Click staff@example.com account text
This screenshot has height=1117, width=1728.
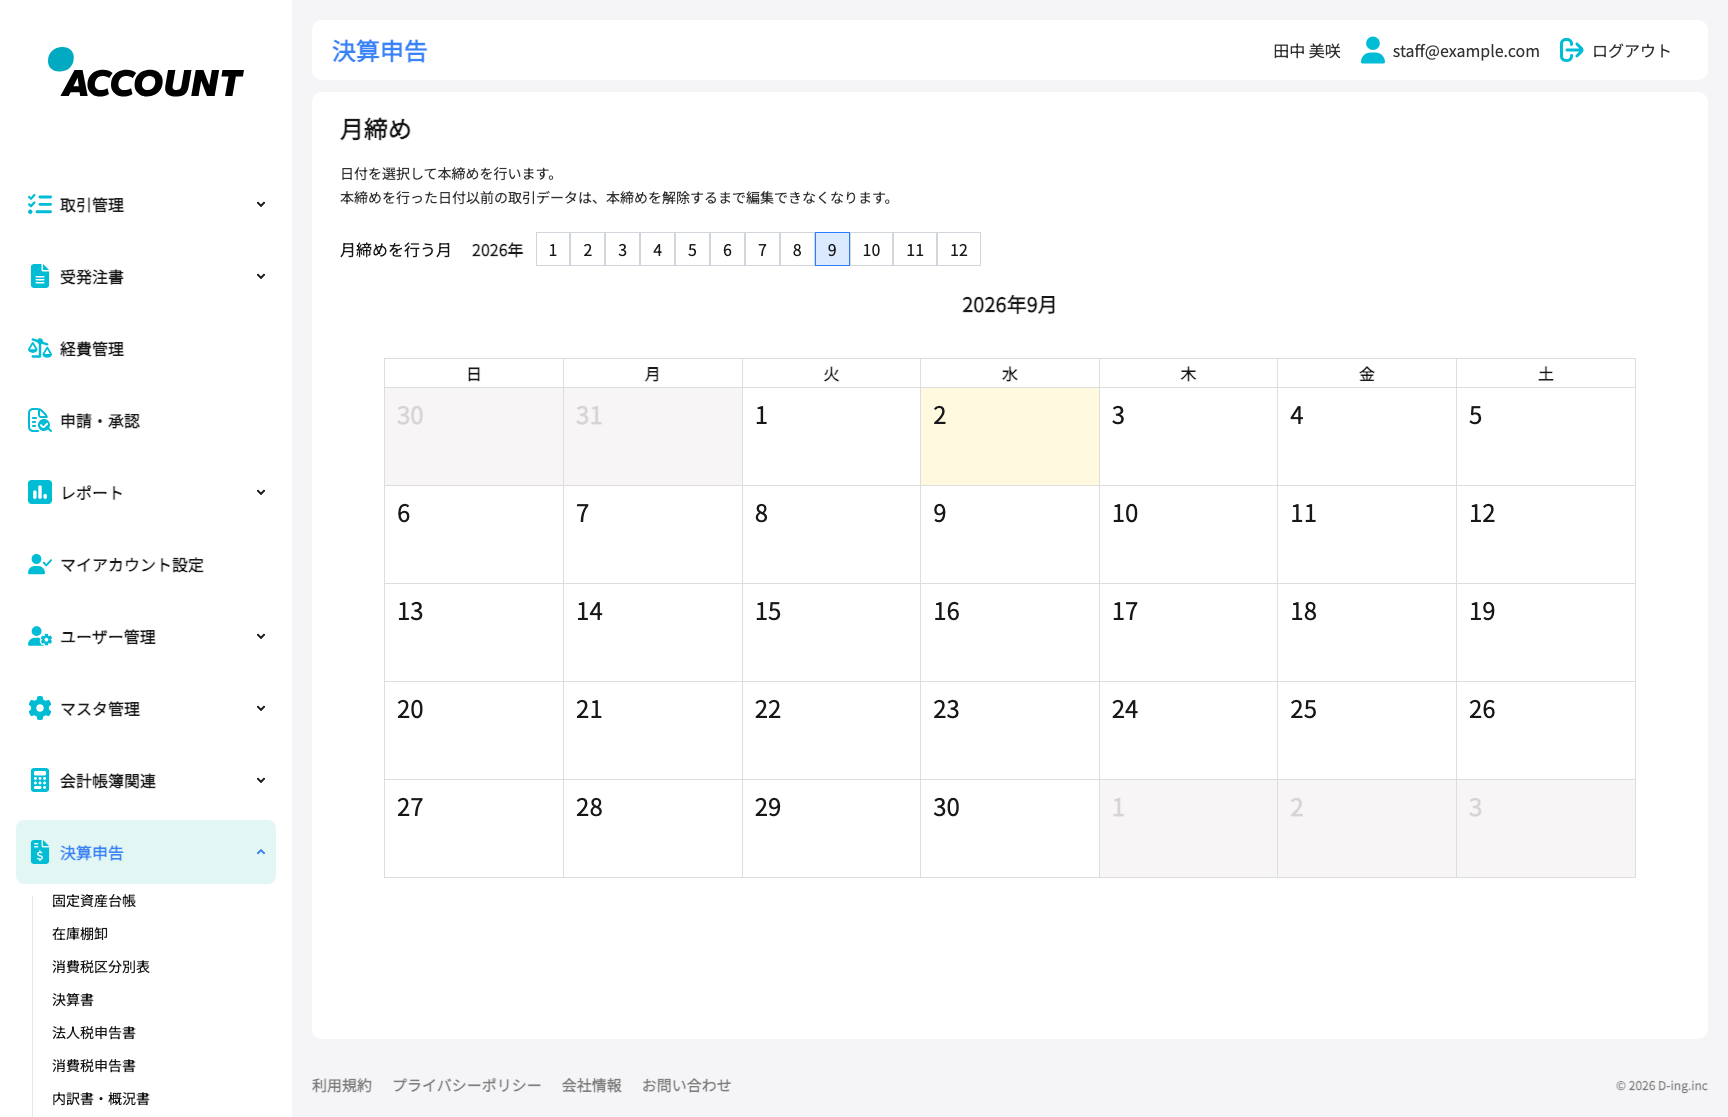tap(1466, 51)
